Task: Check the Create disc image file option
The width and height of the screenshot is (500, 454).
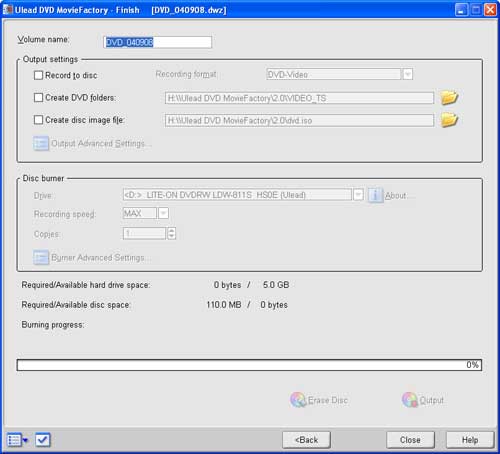Action: point(38,120)
